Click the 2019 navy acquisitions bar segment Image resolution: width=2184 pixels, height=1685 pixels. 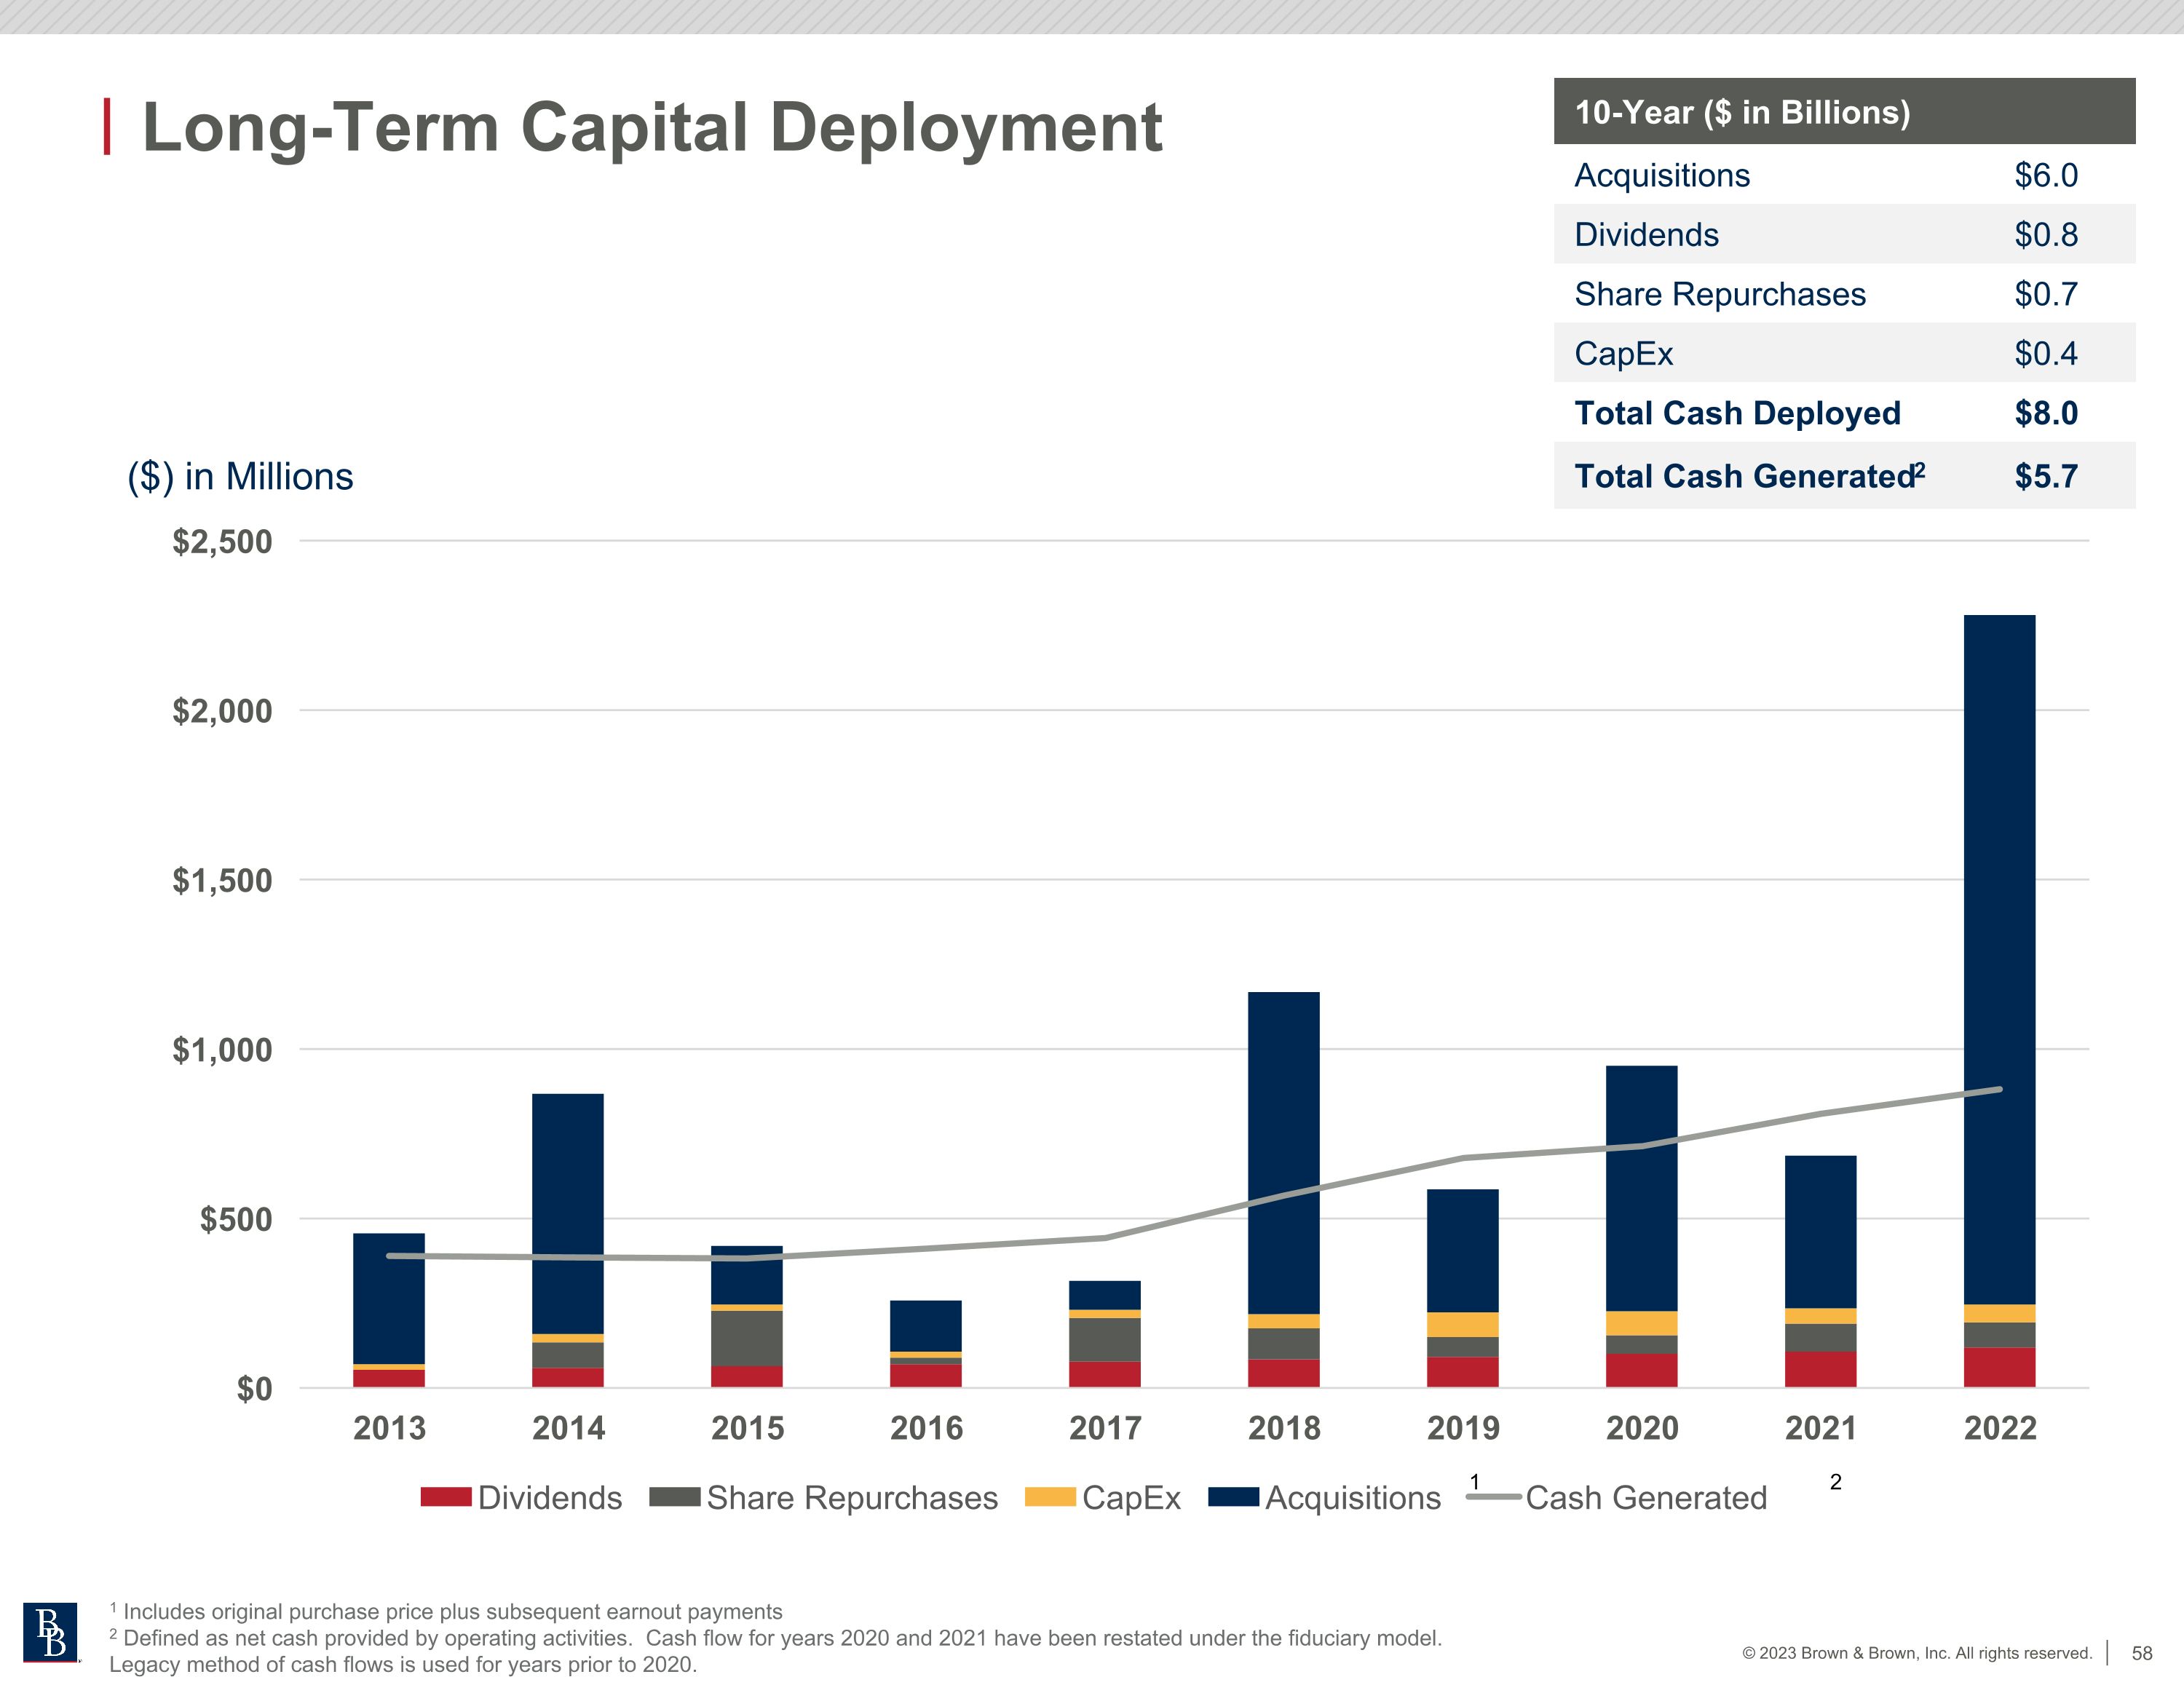(1463, 1250)
